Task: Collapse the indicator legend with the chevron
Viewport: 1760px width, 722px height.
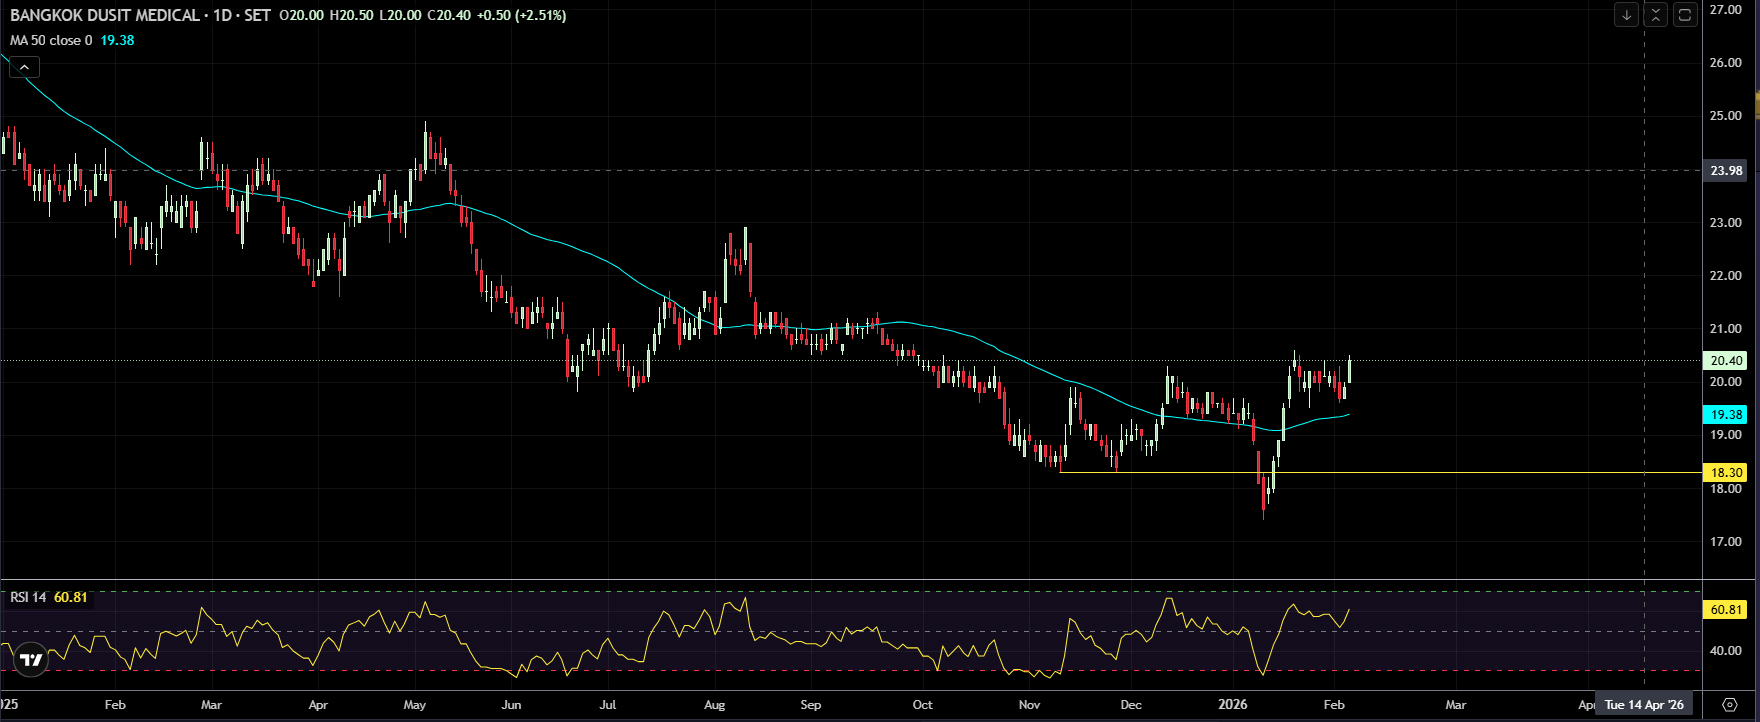Action: coord(24,68)
